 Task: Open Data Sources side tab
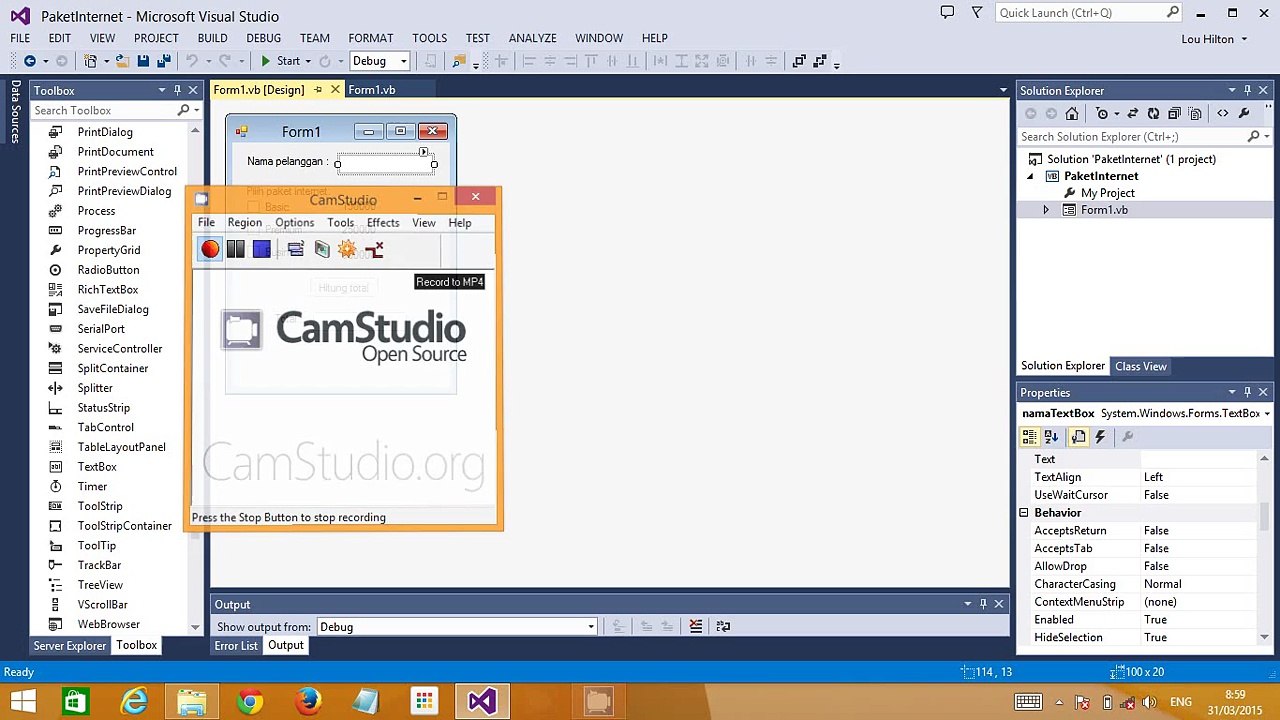(16, 111)
